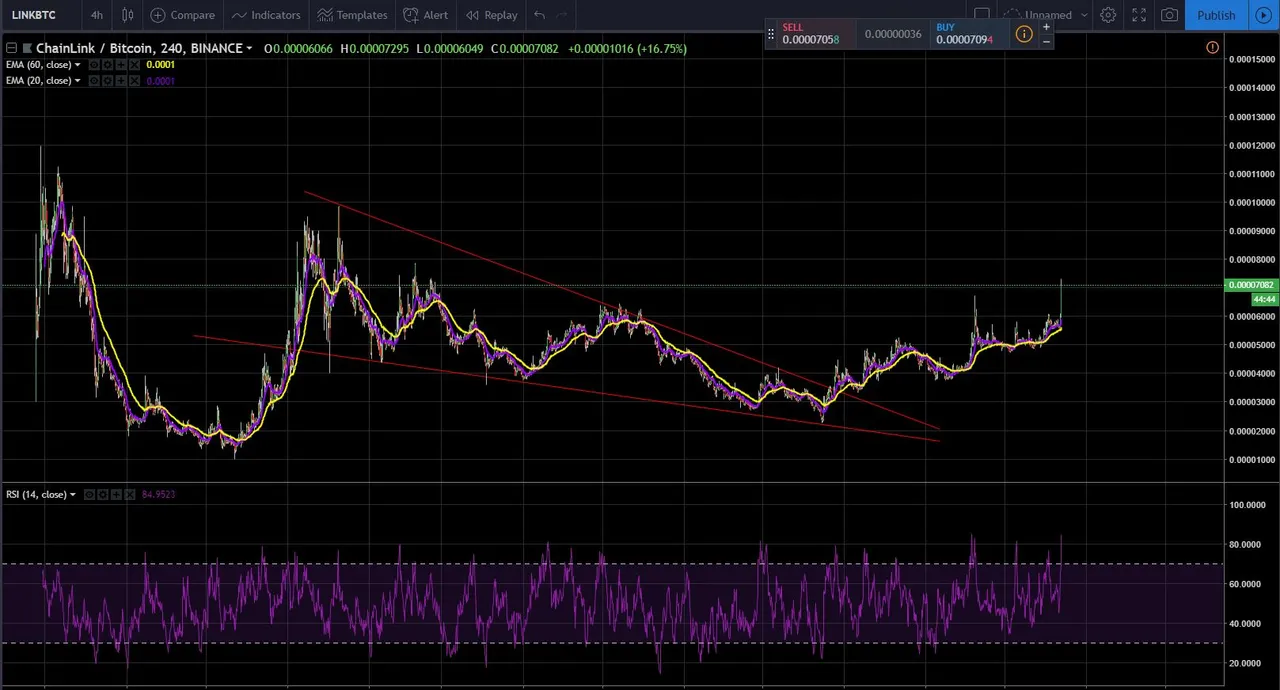Screen dimensions: 1280x690
Task: Click the play icon beside Publish
Action: point(1263,15)
